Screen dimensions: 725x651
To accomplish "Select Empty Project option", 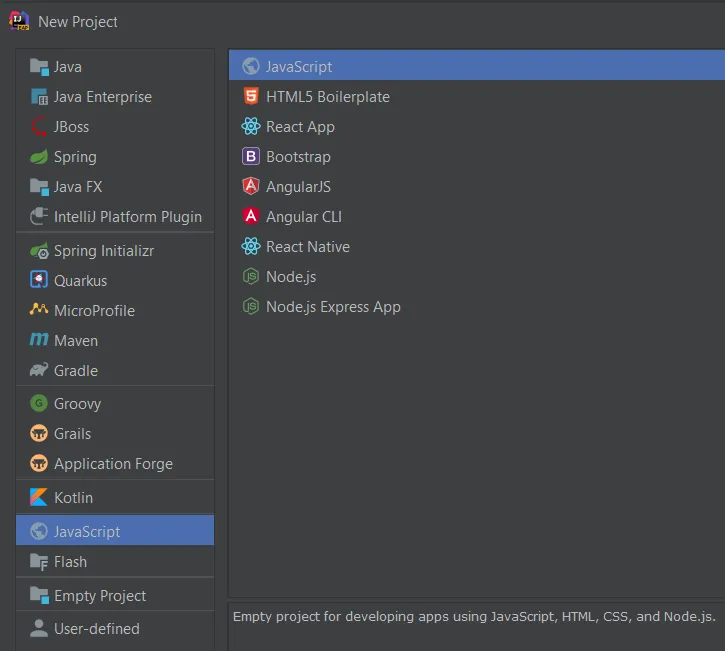I will tap(115, 596).
